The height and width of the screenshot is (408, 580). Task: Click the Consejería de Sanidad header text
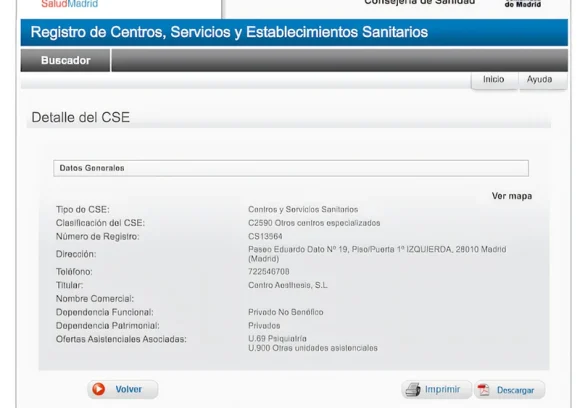coord(419,3)
